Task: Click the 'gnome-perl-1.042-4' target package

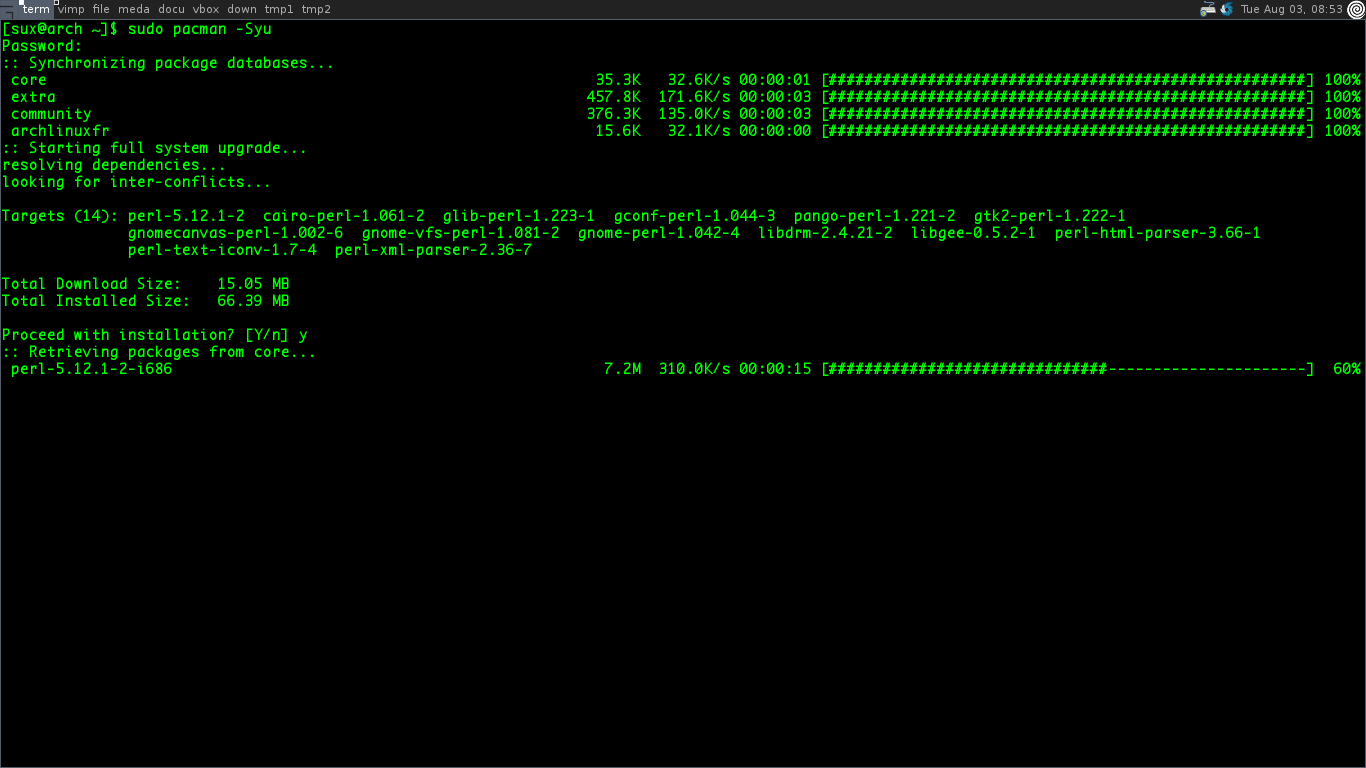Action: point(659,233)
